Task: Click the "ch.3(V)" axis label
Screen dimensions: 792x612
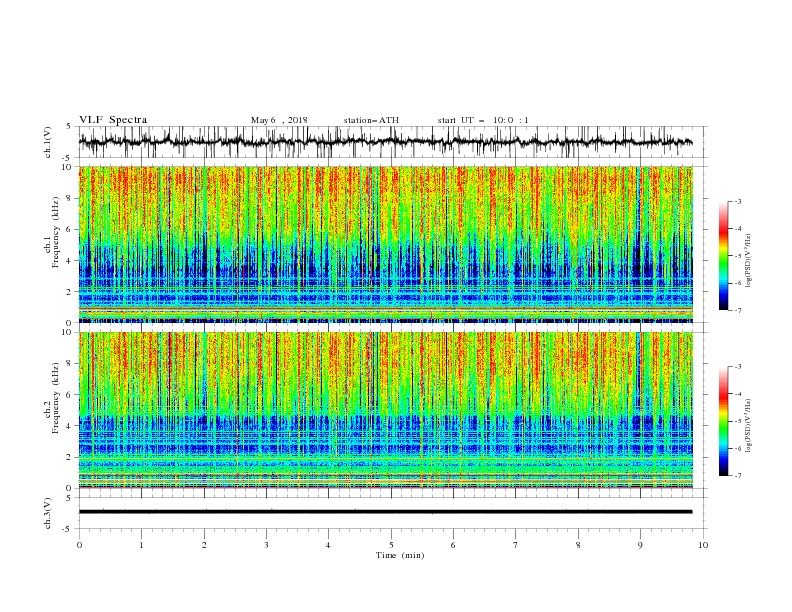Action: 48,513
